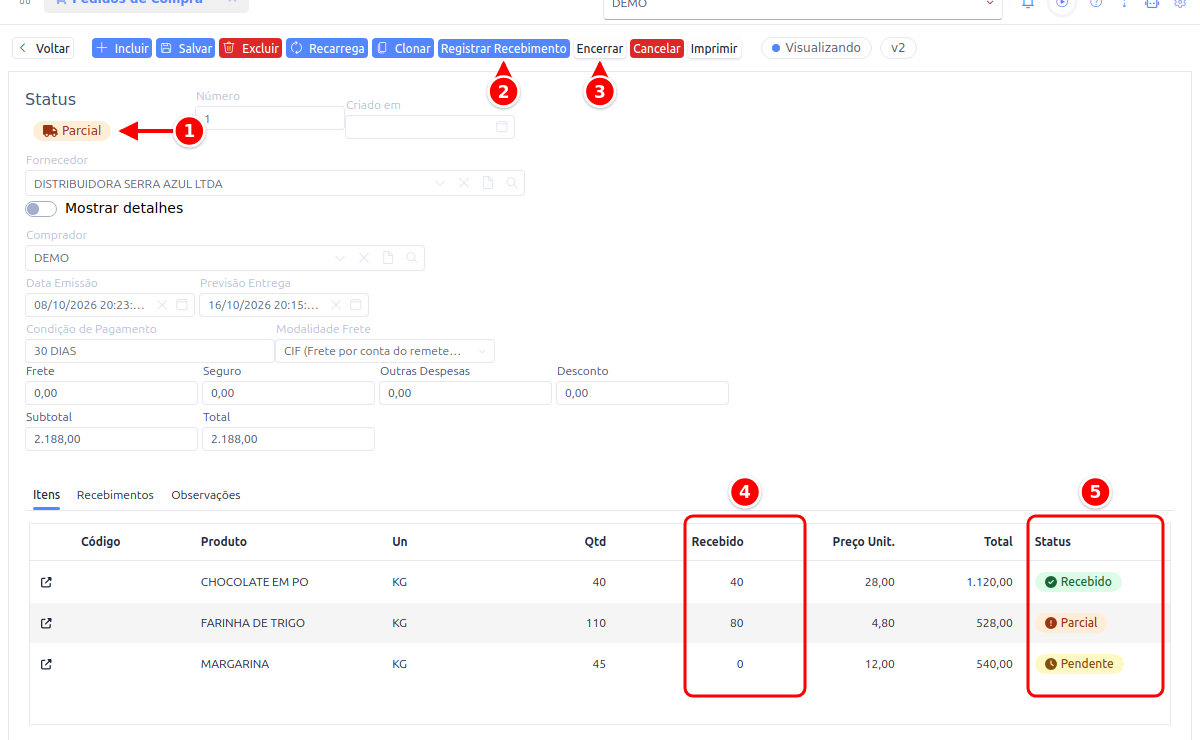Click the Comprador search magnifier icon
1200x740 pixels.
coord(411,258)
